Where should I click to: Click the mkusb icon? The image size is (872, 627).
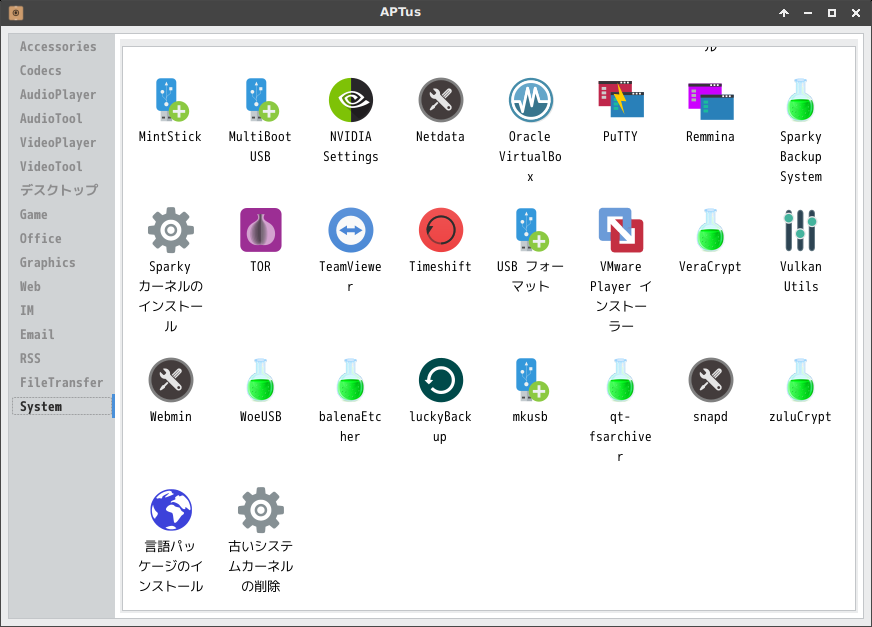click(532, 380)
